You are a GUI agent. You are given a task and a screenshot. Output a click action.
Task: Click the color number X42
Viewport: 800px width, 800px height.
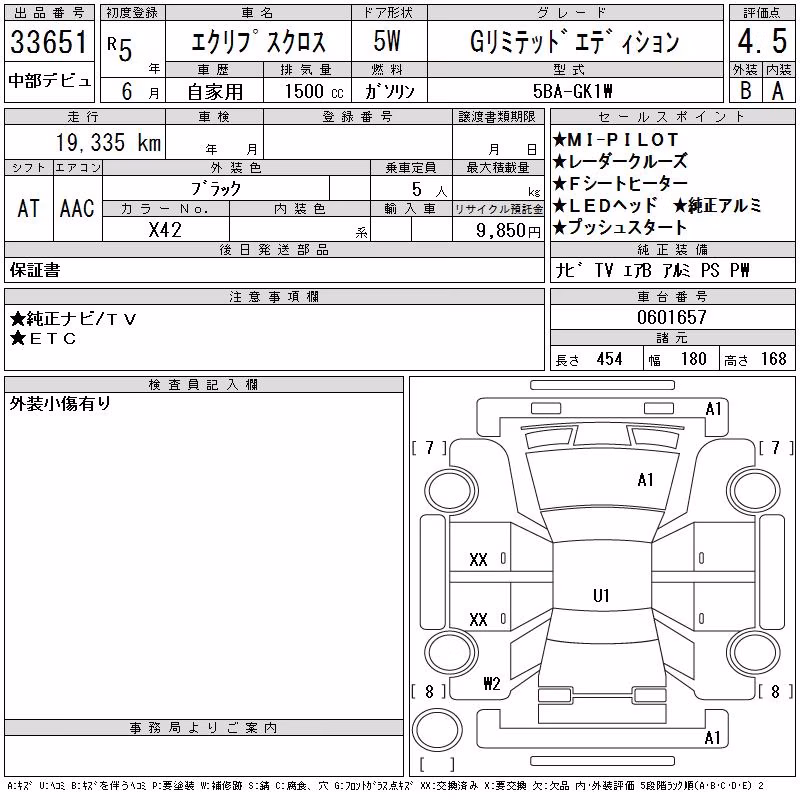pyautogui.click(x=165, y=230)
